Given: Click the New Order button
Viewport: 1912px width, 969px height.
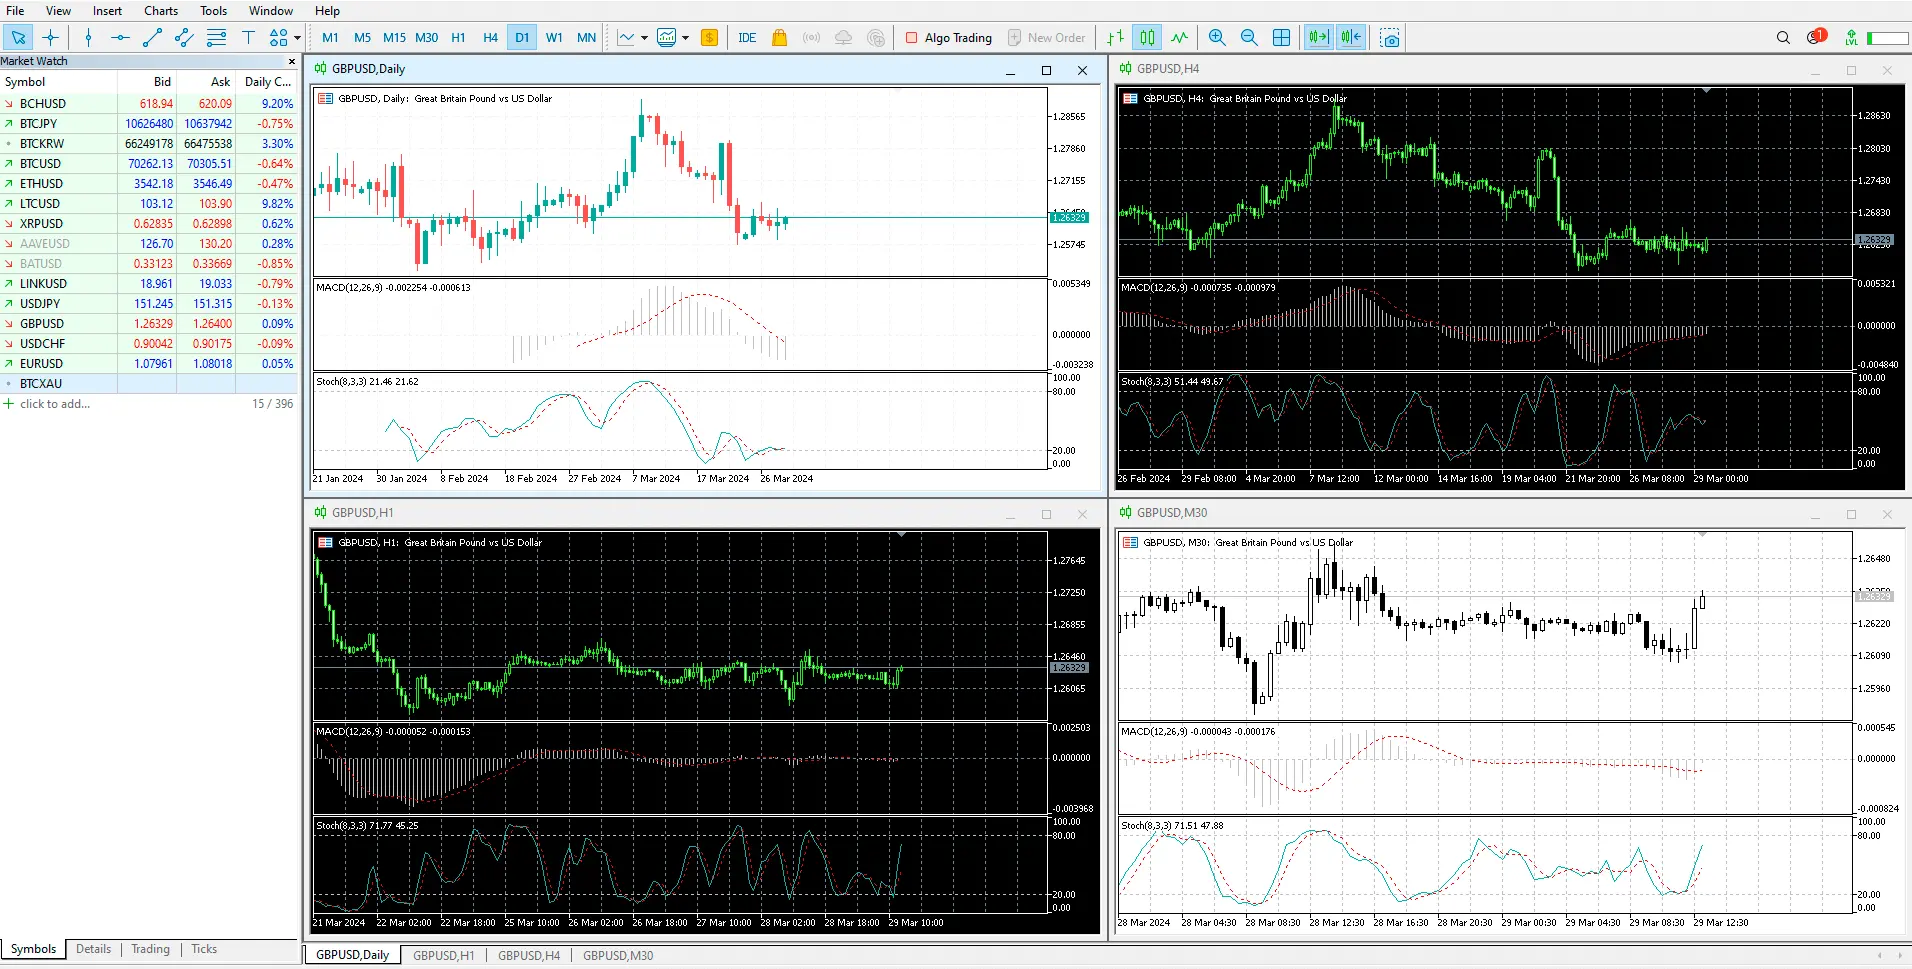Looking at the screenshot, I should point(1048,37).
